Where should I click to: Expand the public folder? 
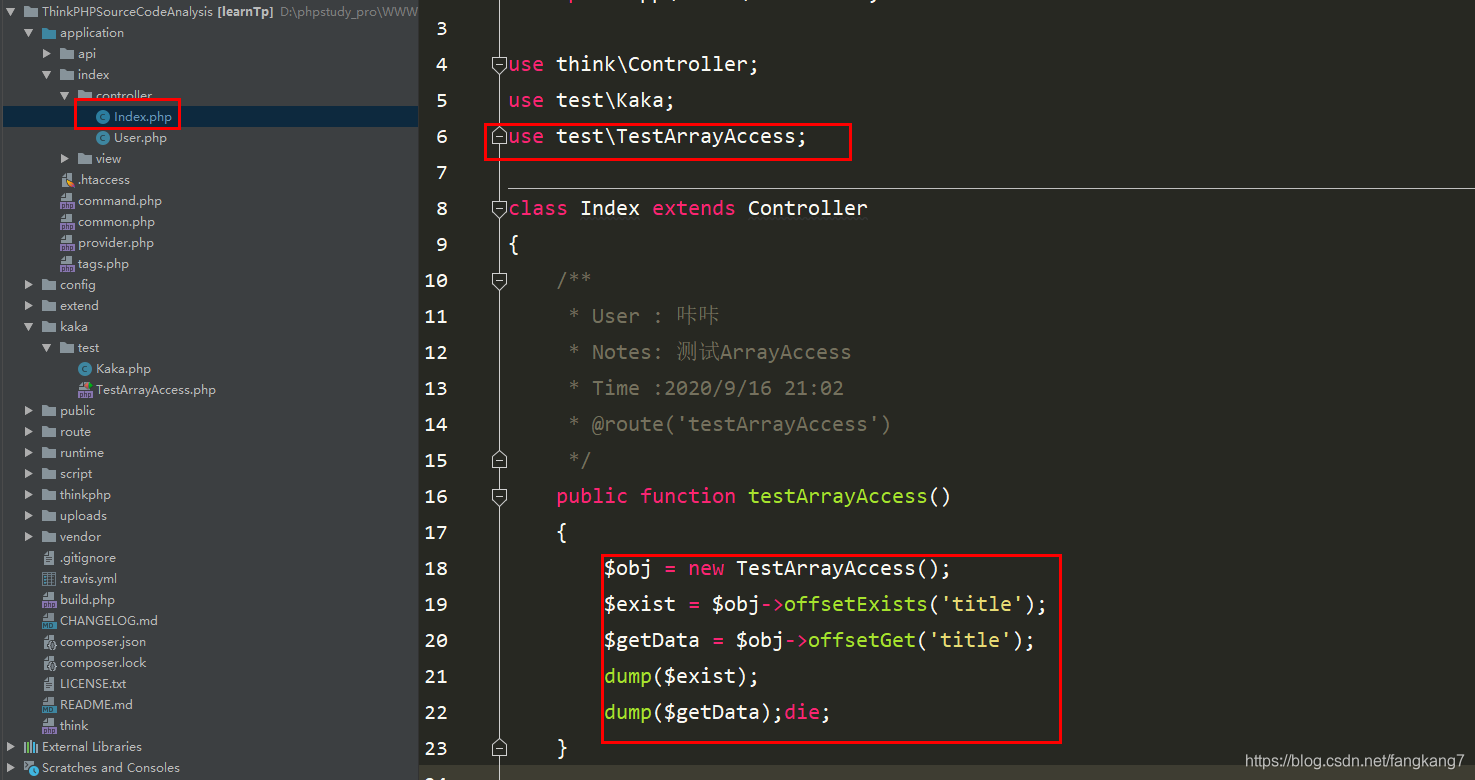point(29,411)
